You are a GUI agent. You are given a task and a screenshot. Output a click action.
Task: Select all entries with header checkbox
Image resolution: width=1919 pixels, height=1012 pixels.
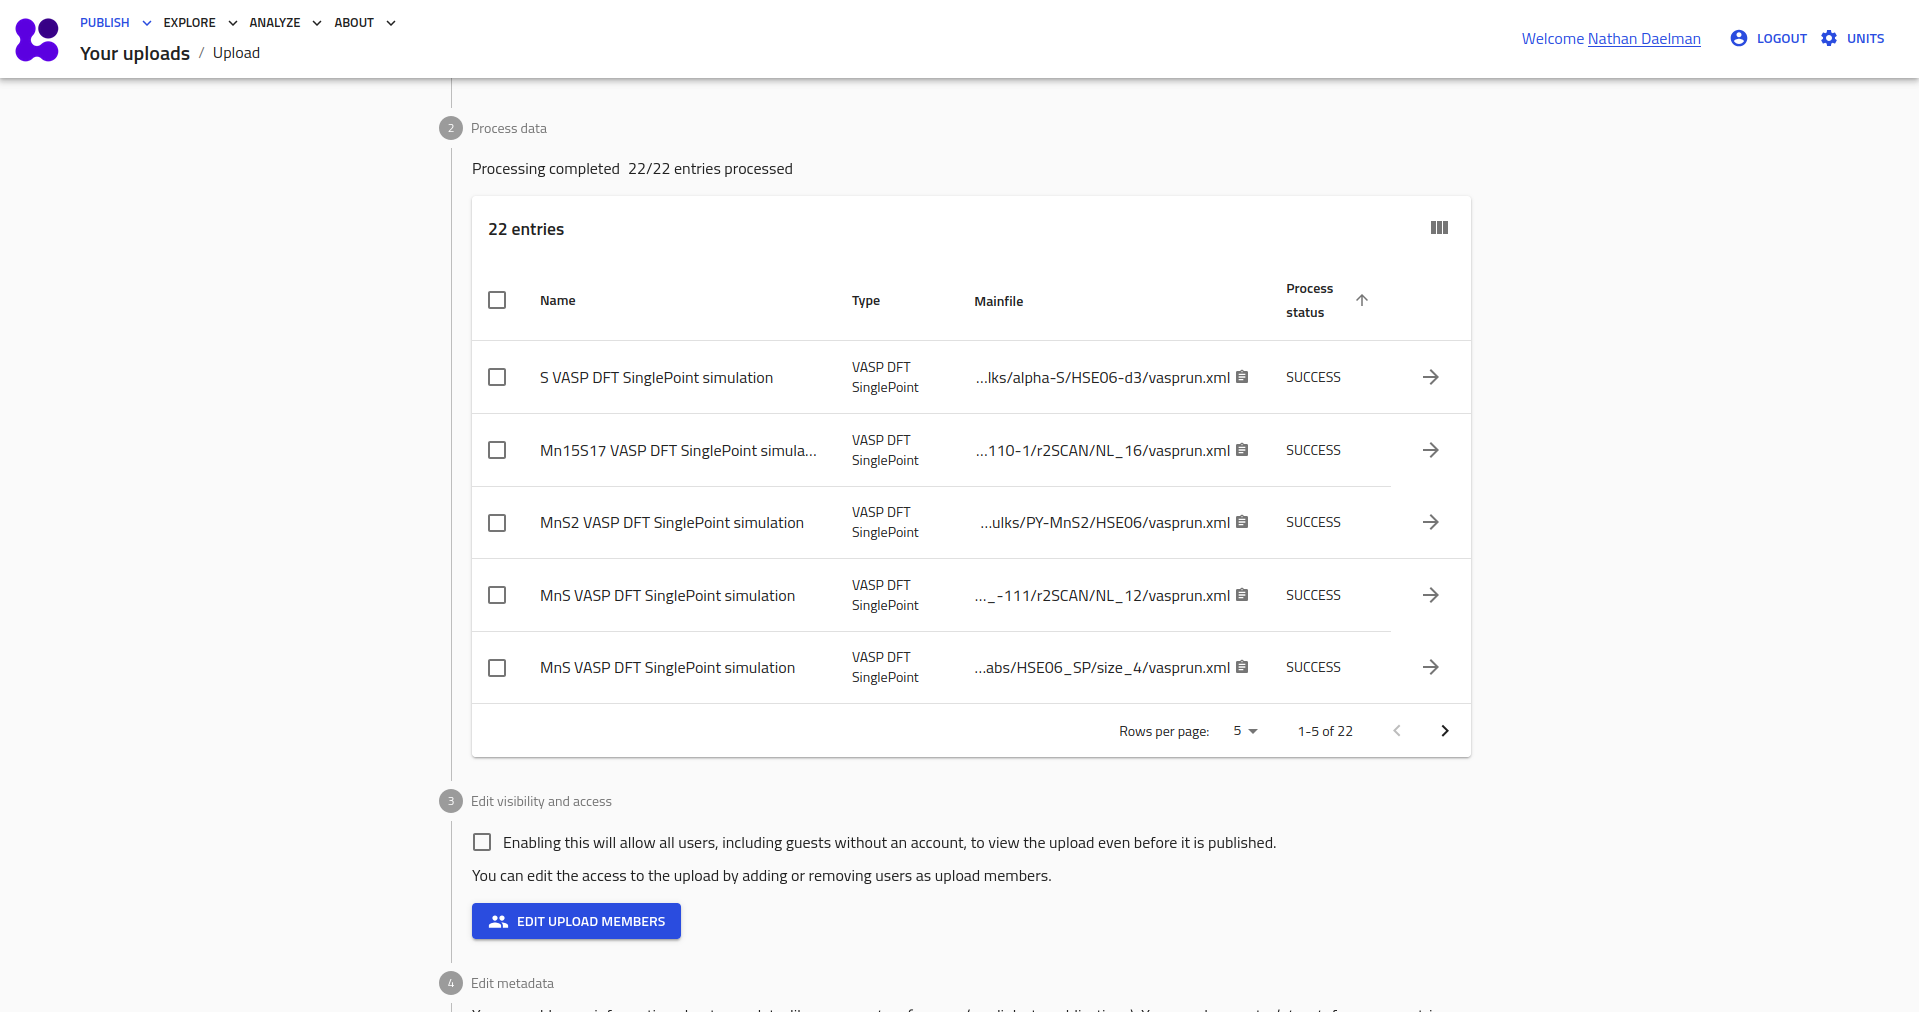pyautogui.click(x=497, y=300)
